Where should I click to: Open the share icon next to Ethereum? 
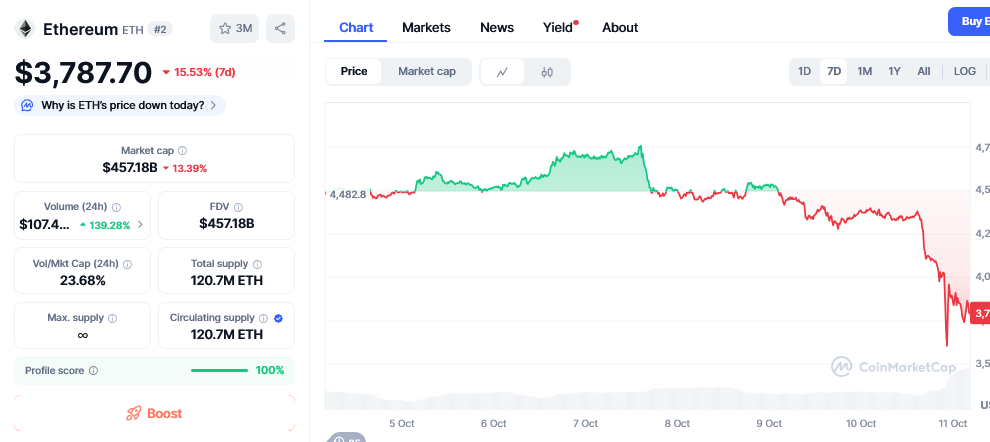click(281, 29)
